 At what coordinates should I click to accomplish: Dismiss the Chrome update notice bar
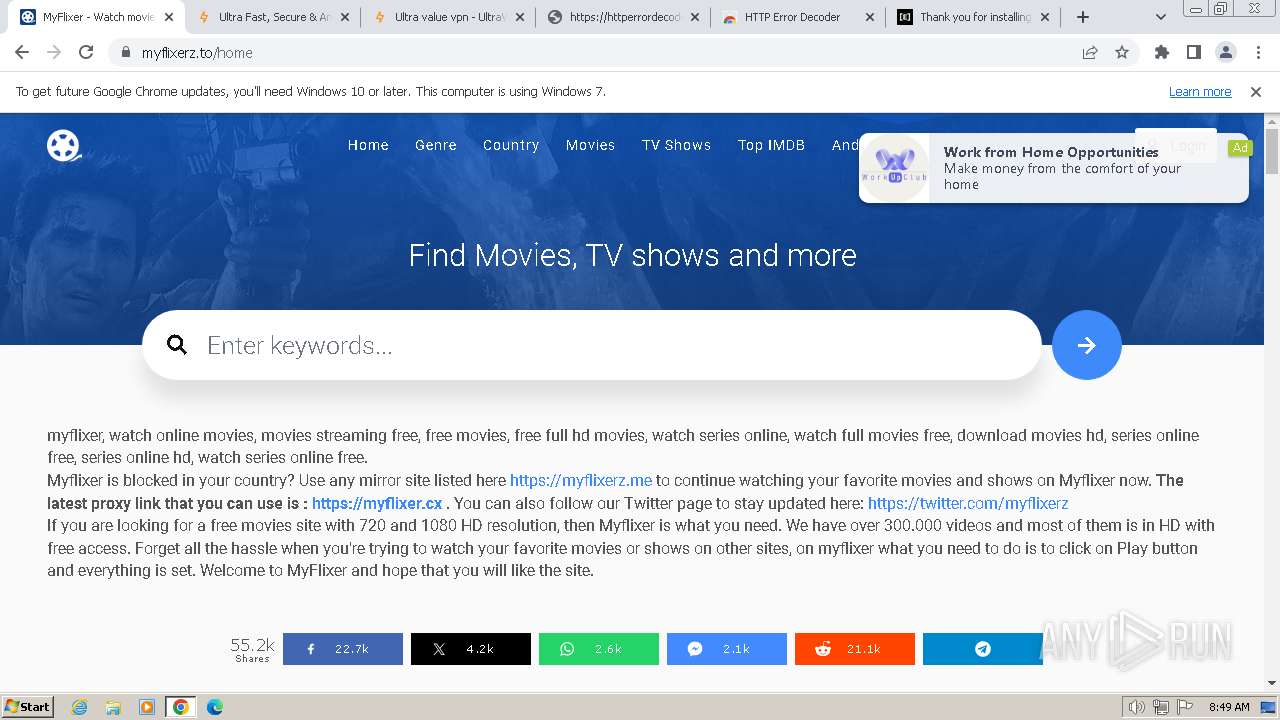point(1256,91)
